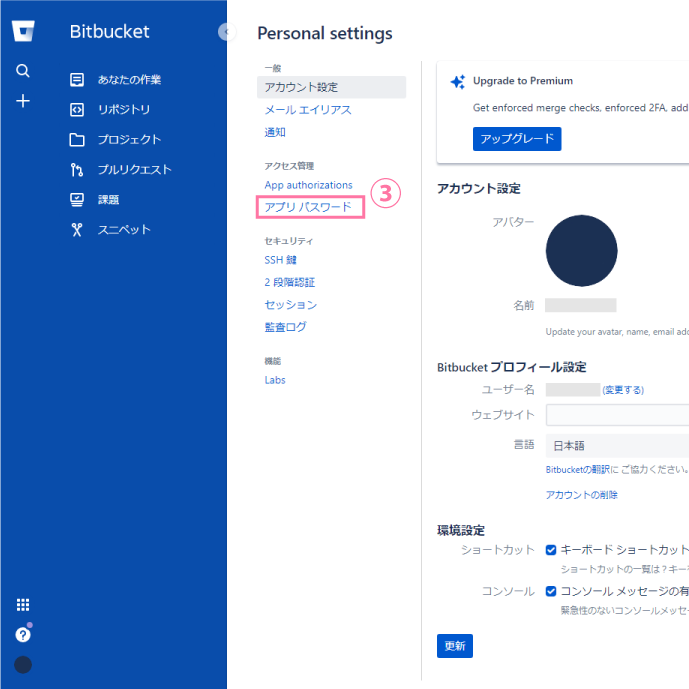The image size is (689, 689).
Task: Open SSH 鍵 settings
Action: [280, 260]
